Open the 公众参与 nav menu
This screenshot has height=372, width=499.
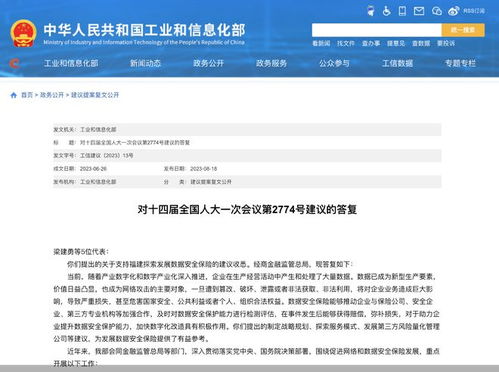(x=334, y=63)
